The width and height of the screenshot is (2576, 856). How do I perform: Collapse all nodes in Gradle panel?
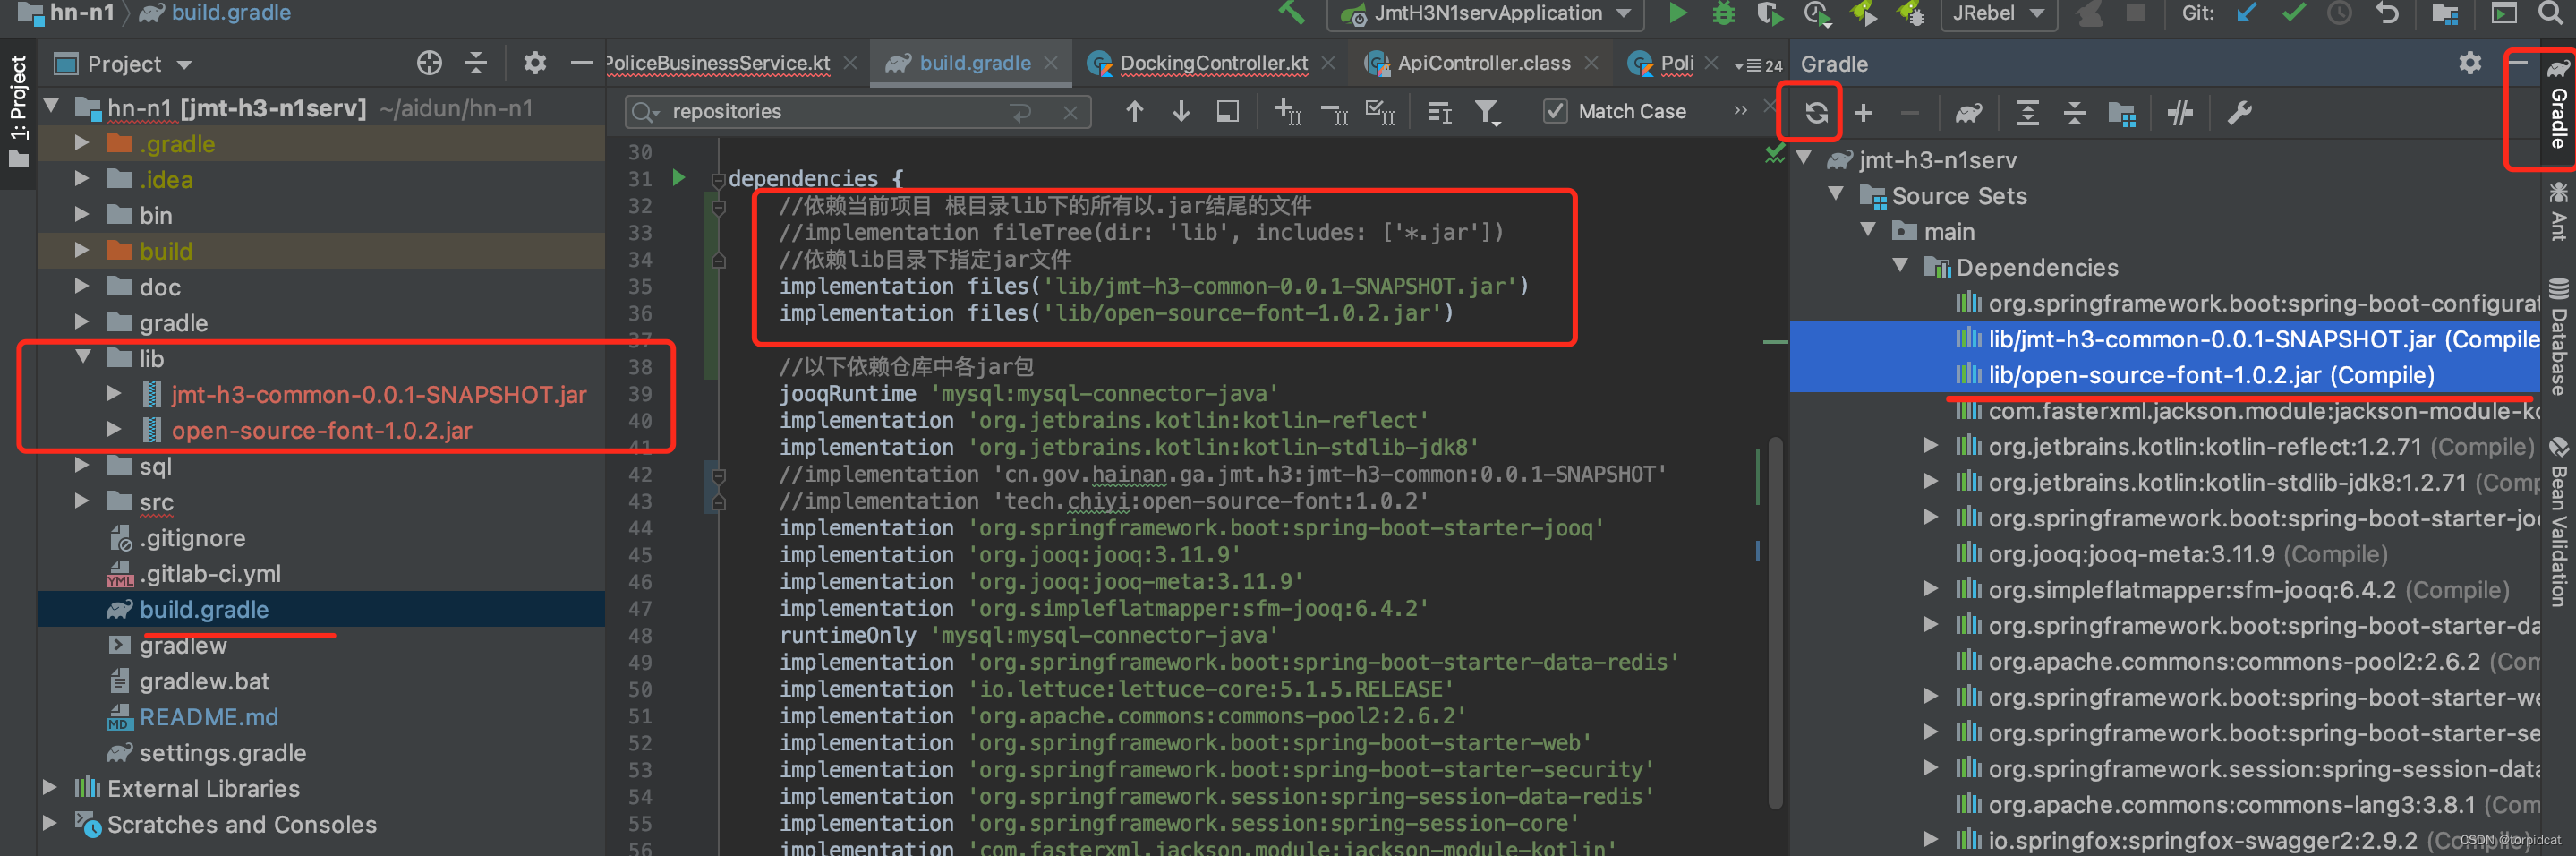(2075, 113)
